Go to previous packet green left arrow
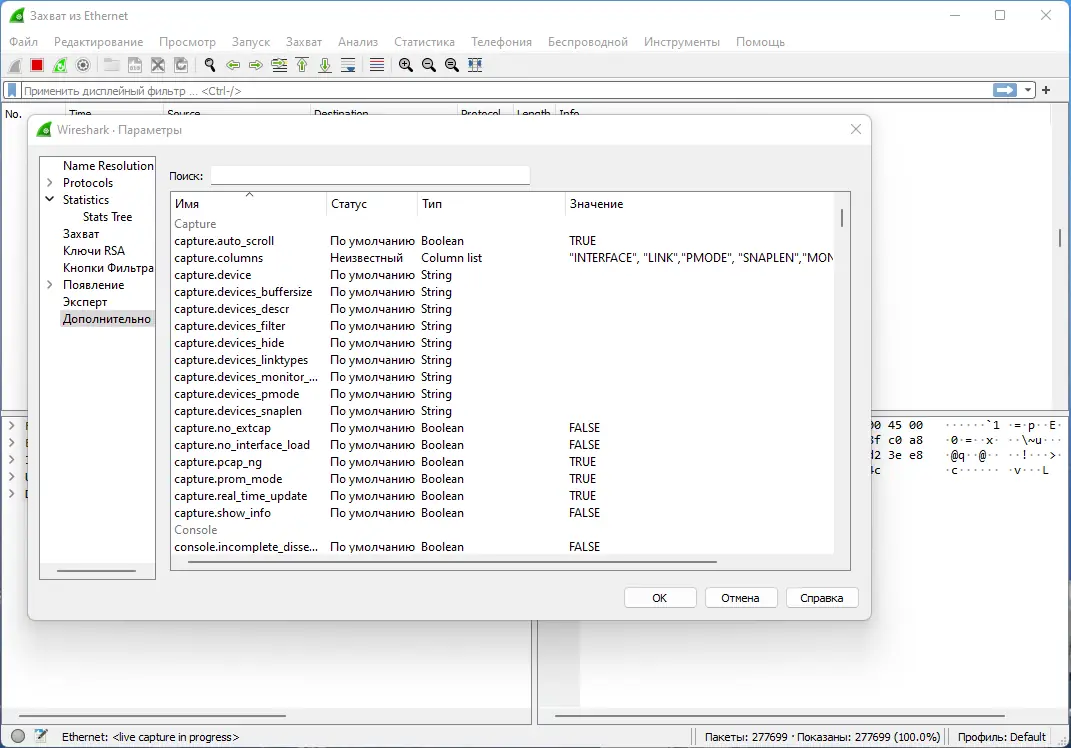Viewport: 1071px width, 748px height. click(233, 65)
